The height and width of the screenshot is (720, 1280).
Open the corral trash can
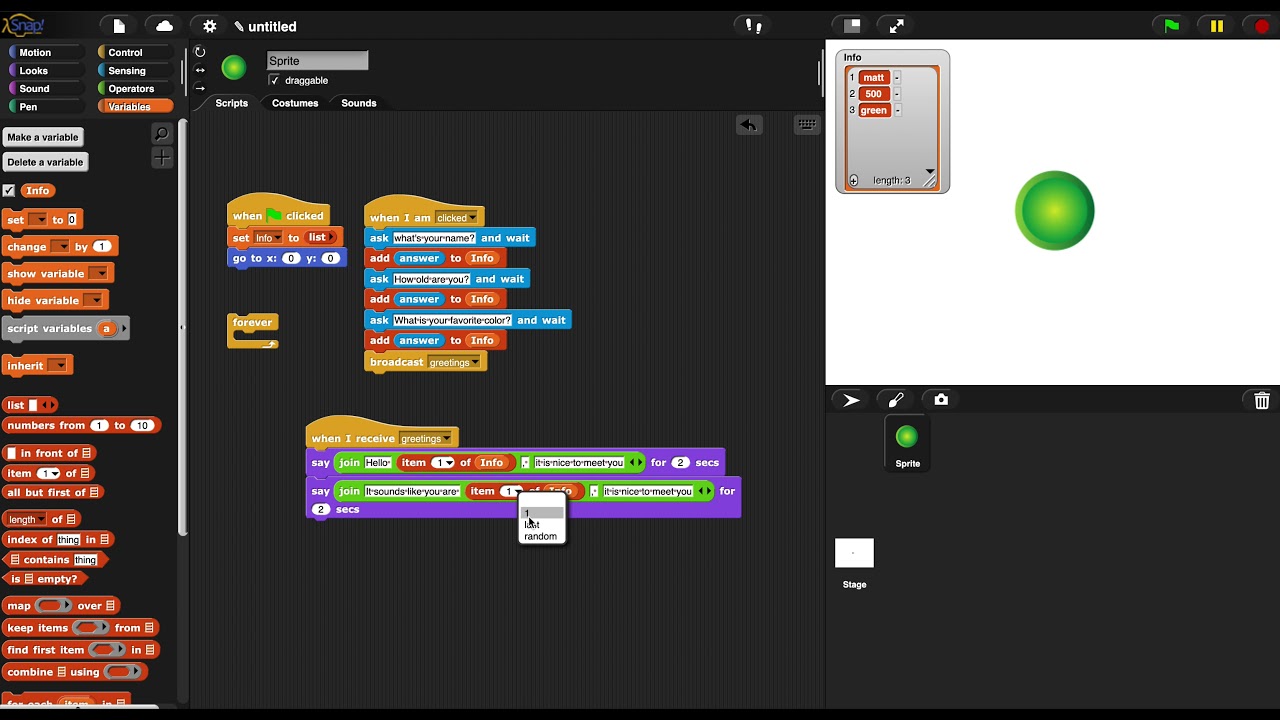(x=1261, y=400)
